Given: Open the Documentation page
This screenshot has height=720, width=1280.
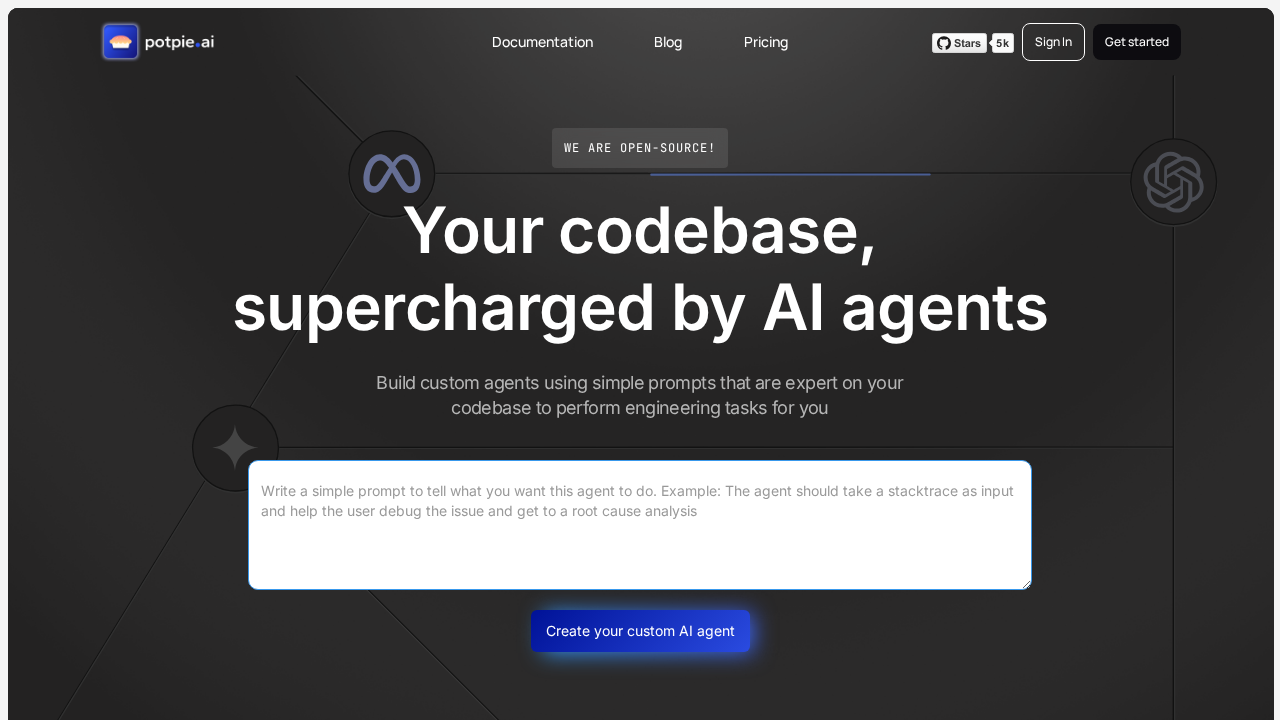Looking at the screenshot, I should [542, 42].
